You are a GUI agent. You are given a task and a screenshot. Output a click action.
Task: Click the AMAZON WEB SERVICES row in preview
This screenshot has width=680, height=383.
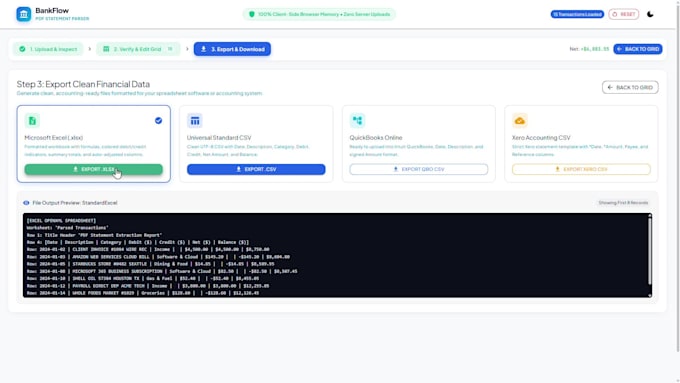point(158,257)
